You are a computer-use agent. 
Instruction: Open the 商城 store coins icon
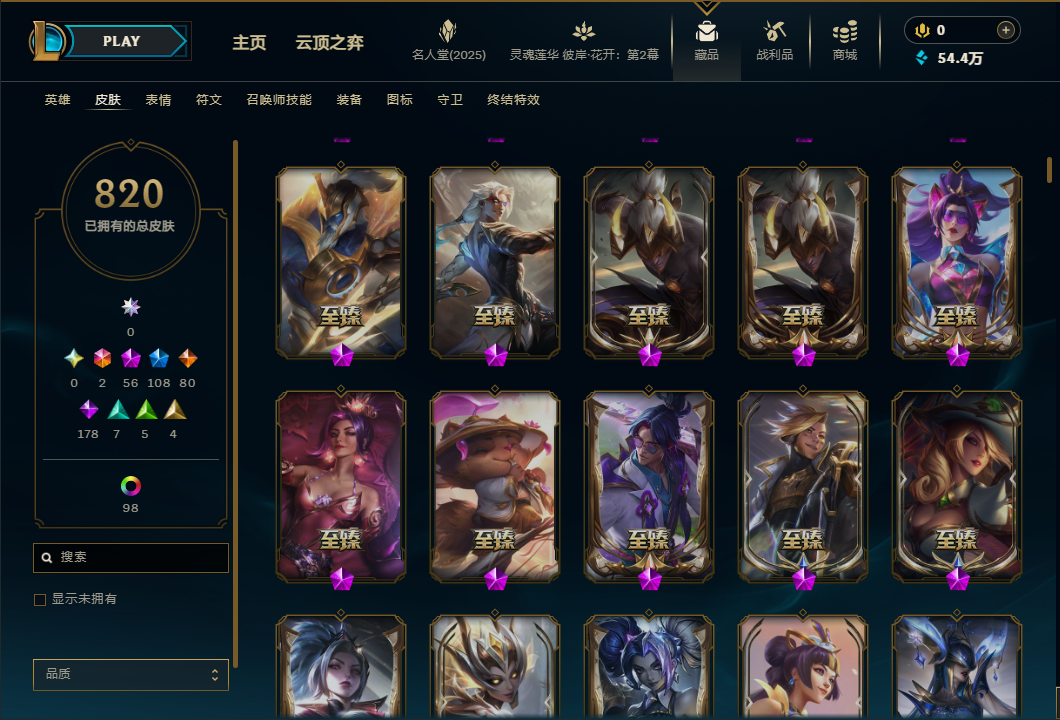pyautogui.click(x=844, y=32)
